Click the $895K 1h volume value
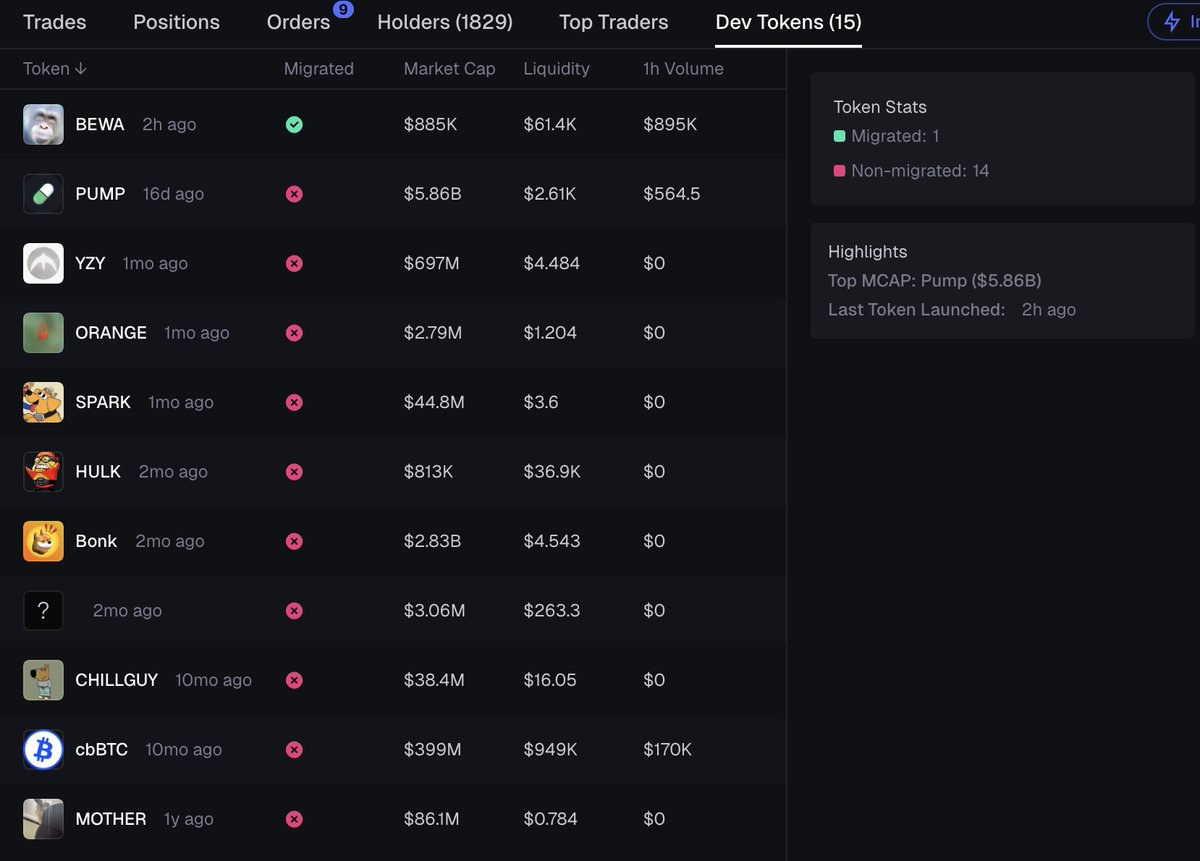This screenshot has height=861, width=1200. pos(670,125)
